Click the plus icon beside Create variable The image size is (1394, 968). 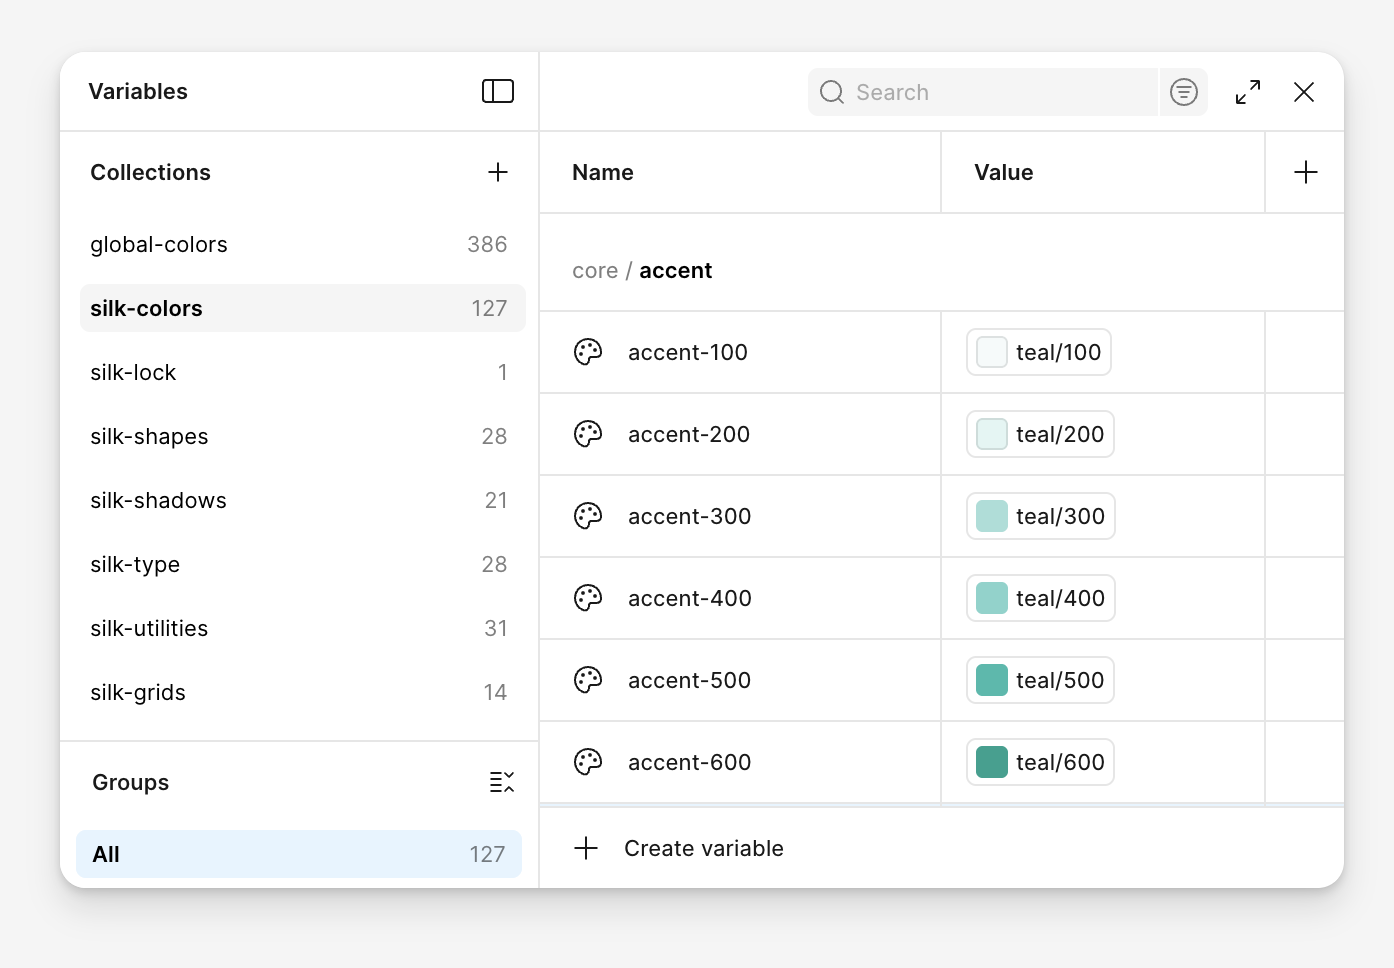586,848
